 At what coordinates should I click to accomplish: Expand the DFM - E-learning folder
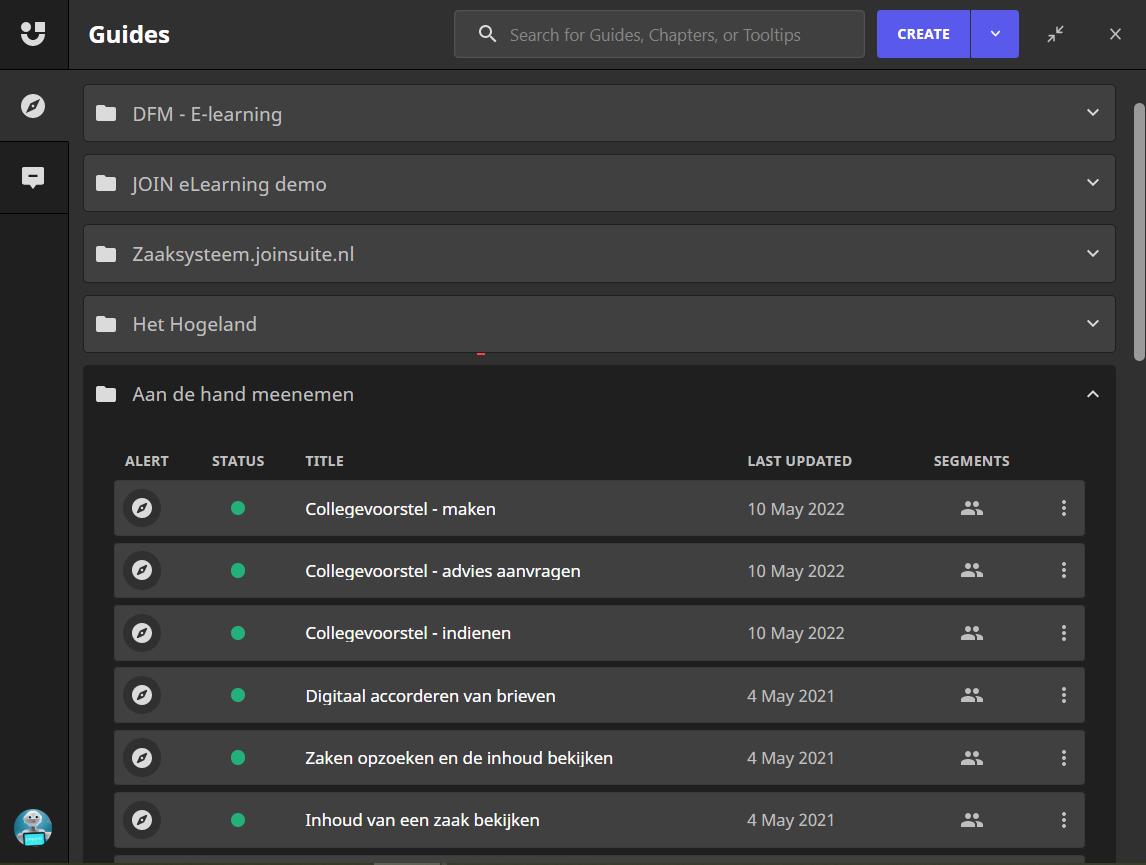point(1092,113)
